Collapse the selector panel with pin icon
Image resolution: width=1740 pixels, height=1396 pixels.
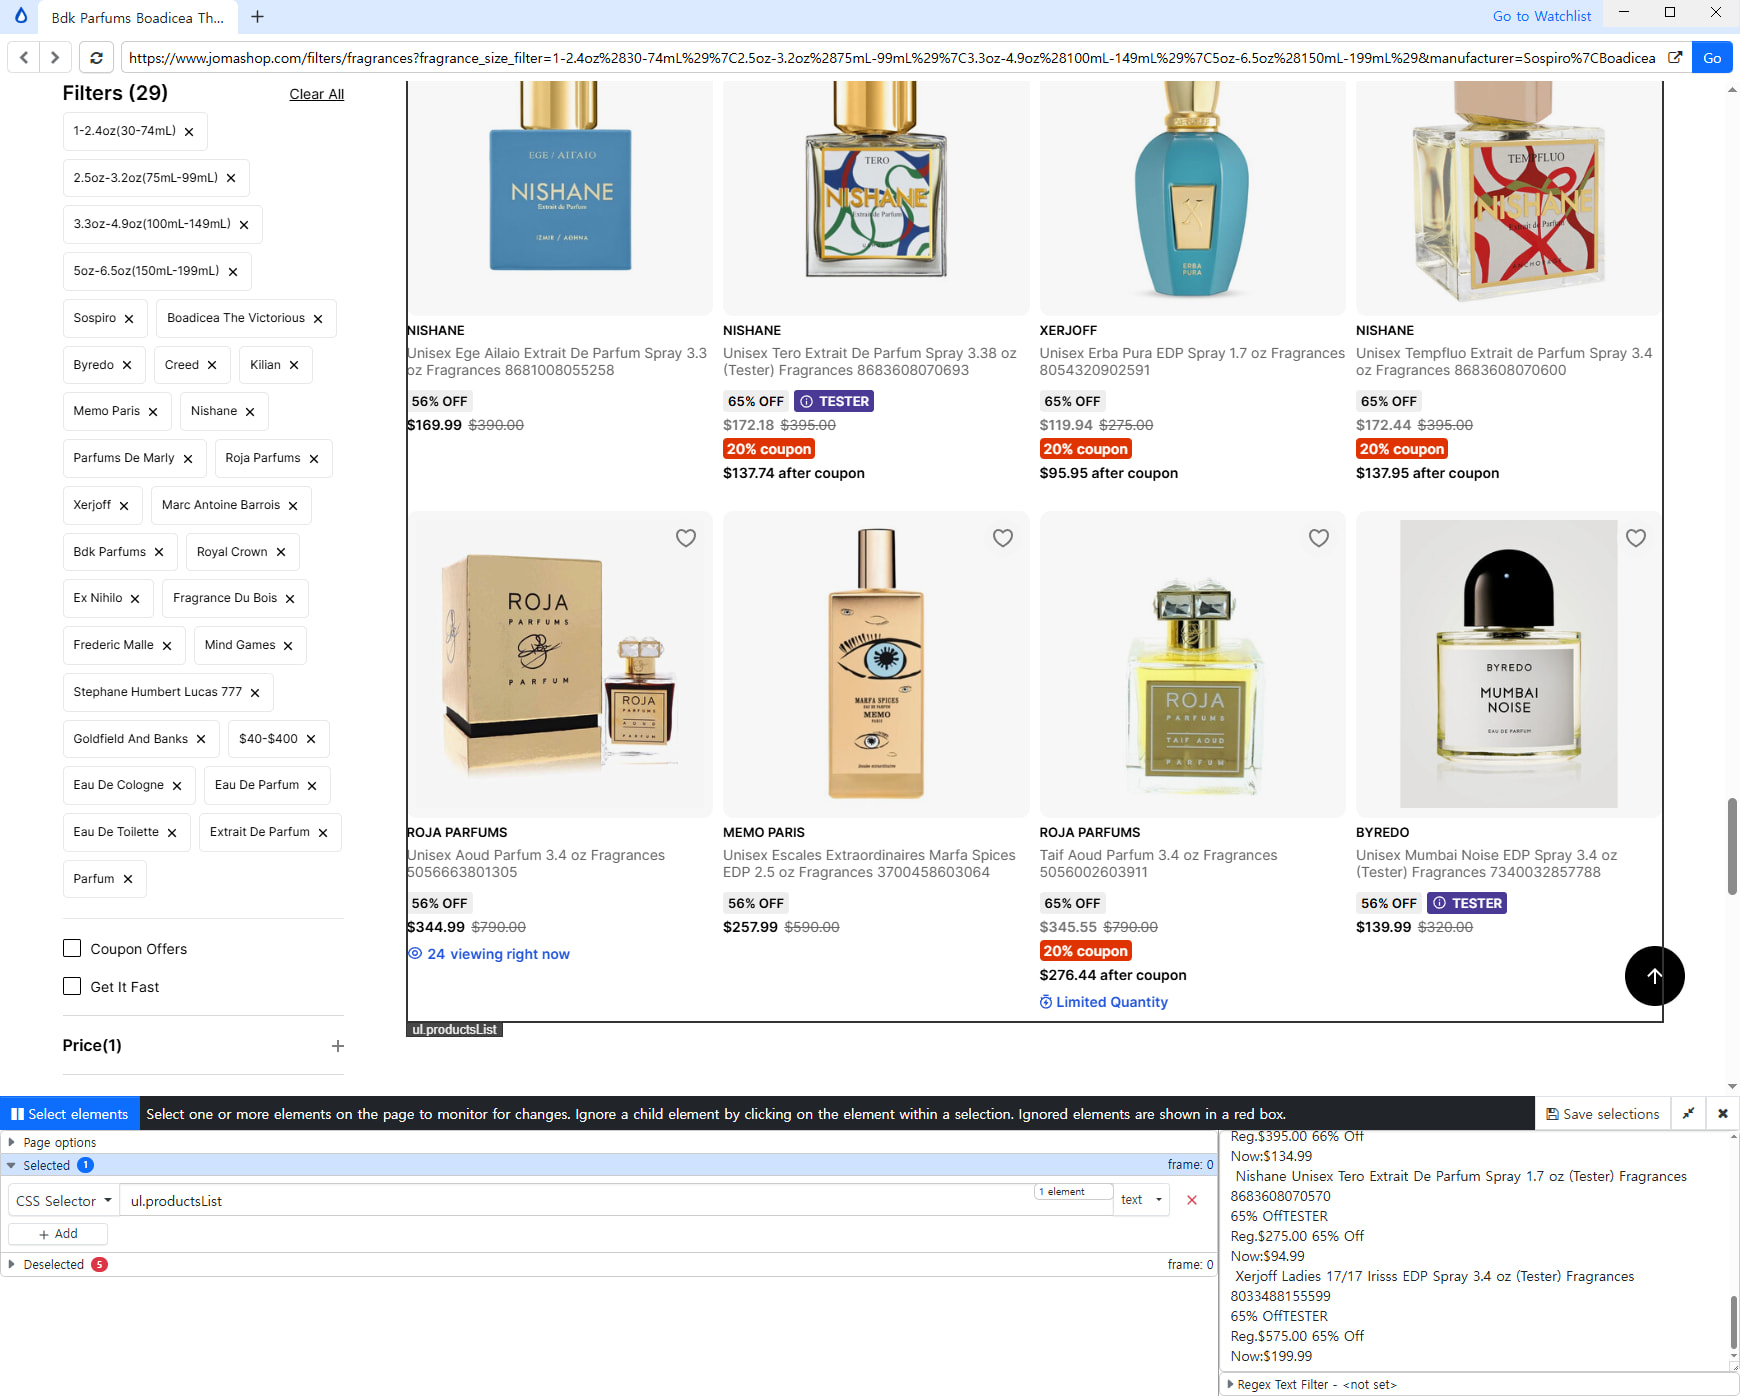[x=1688, y=1114]
